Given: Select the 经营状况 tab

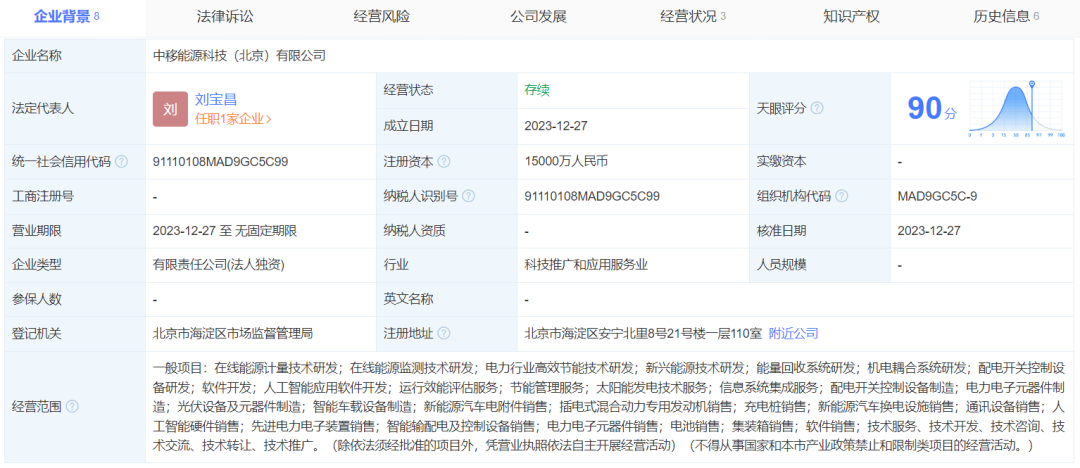Looking at the screenshot, I should [x=692, y=17].
